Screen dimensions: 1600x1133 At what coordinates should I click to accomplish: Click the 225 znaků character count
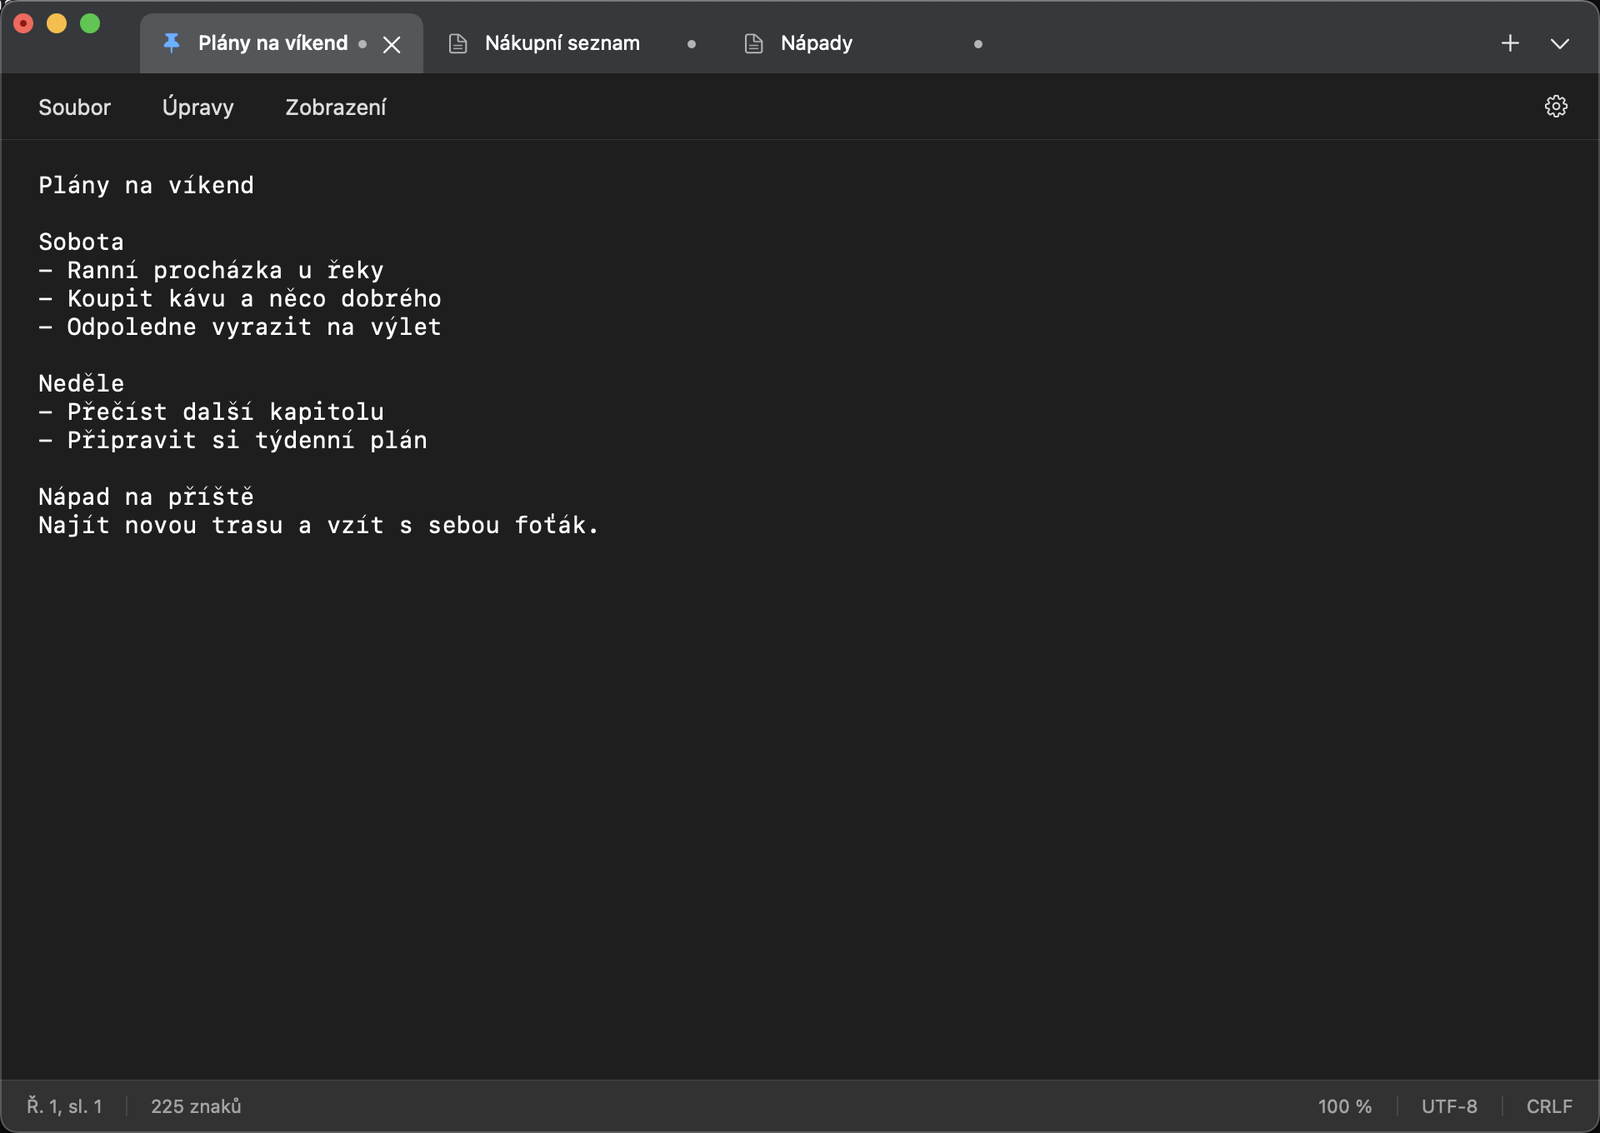point(196,1106)
